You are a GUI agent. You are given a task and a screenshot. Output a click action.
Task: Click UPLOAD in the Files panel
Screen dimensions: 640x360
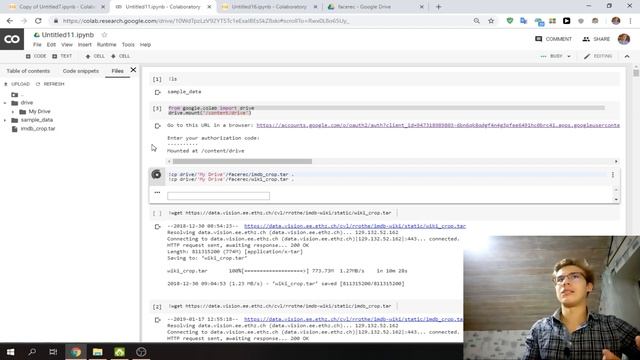[x=17, y=84]
